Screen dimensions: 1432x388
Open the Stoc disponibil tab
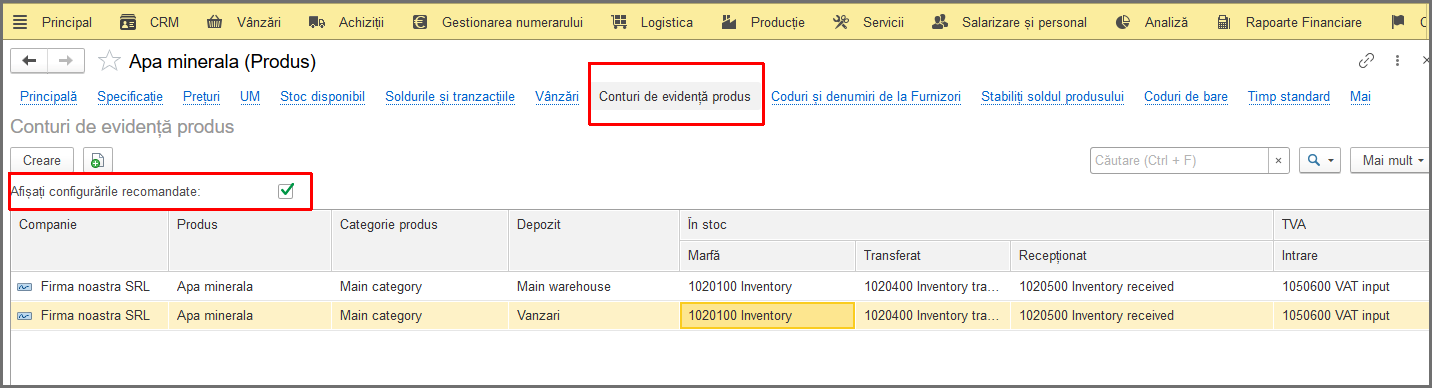322,97
